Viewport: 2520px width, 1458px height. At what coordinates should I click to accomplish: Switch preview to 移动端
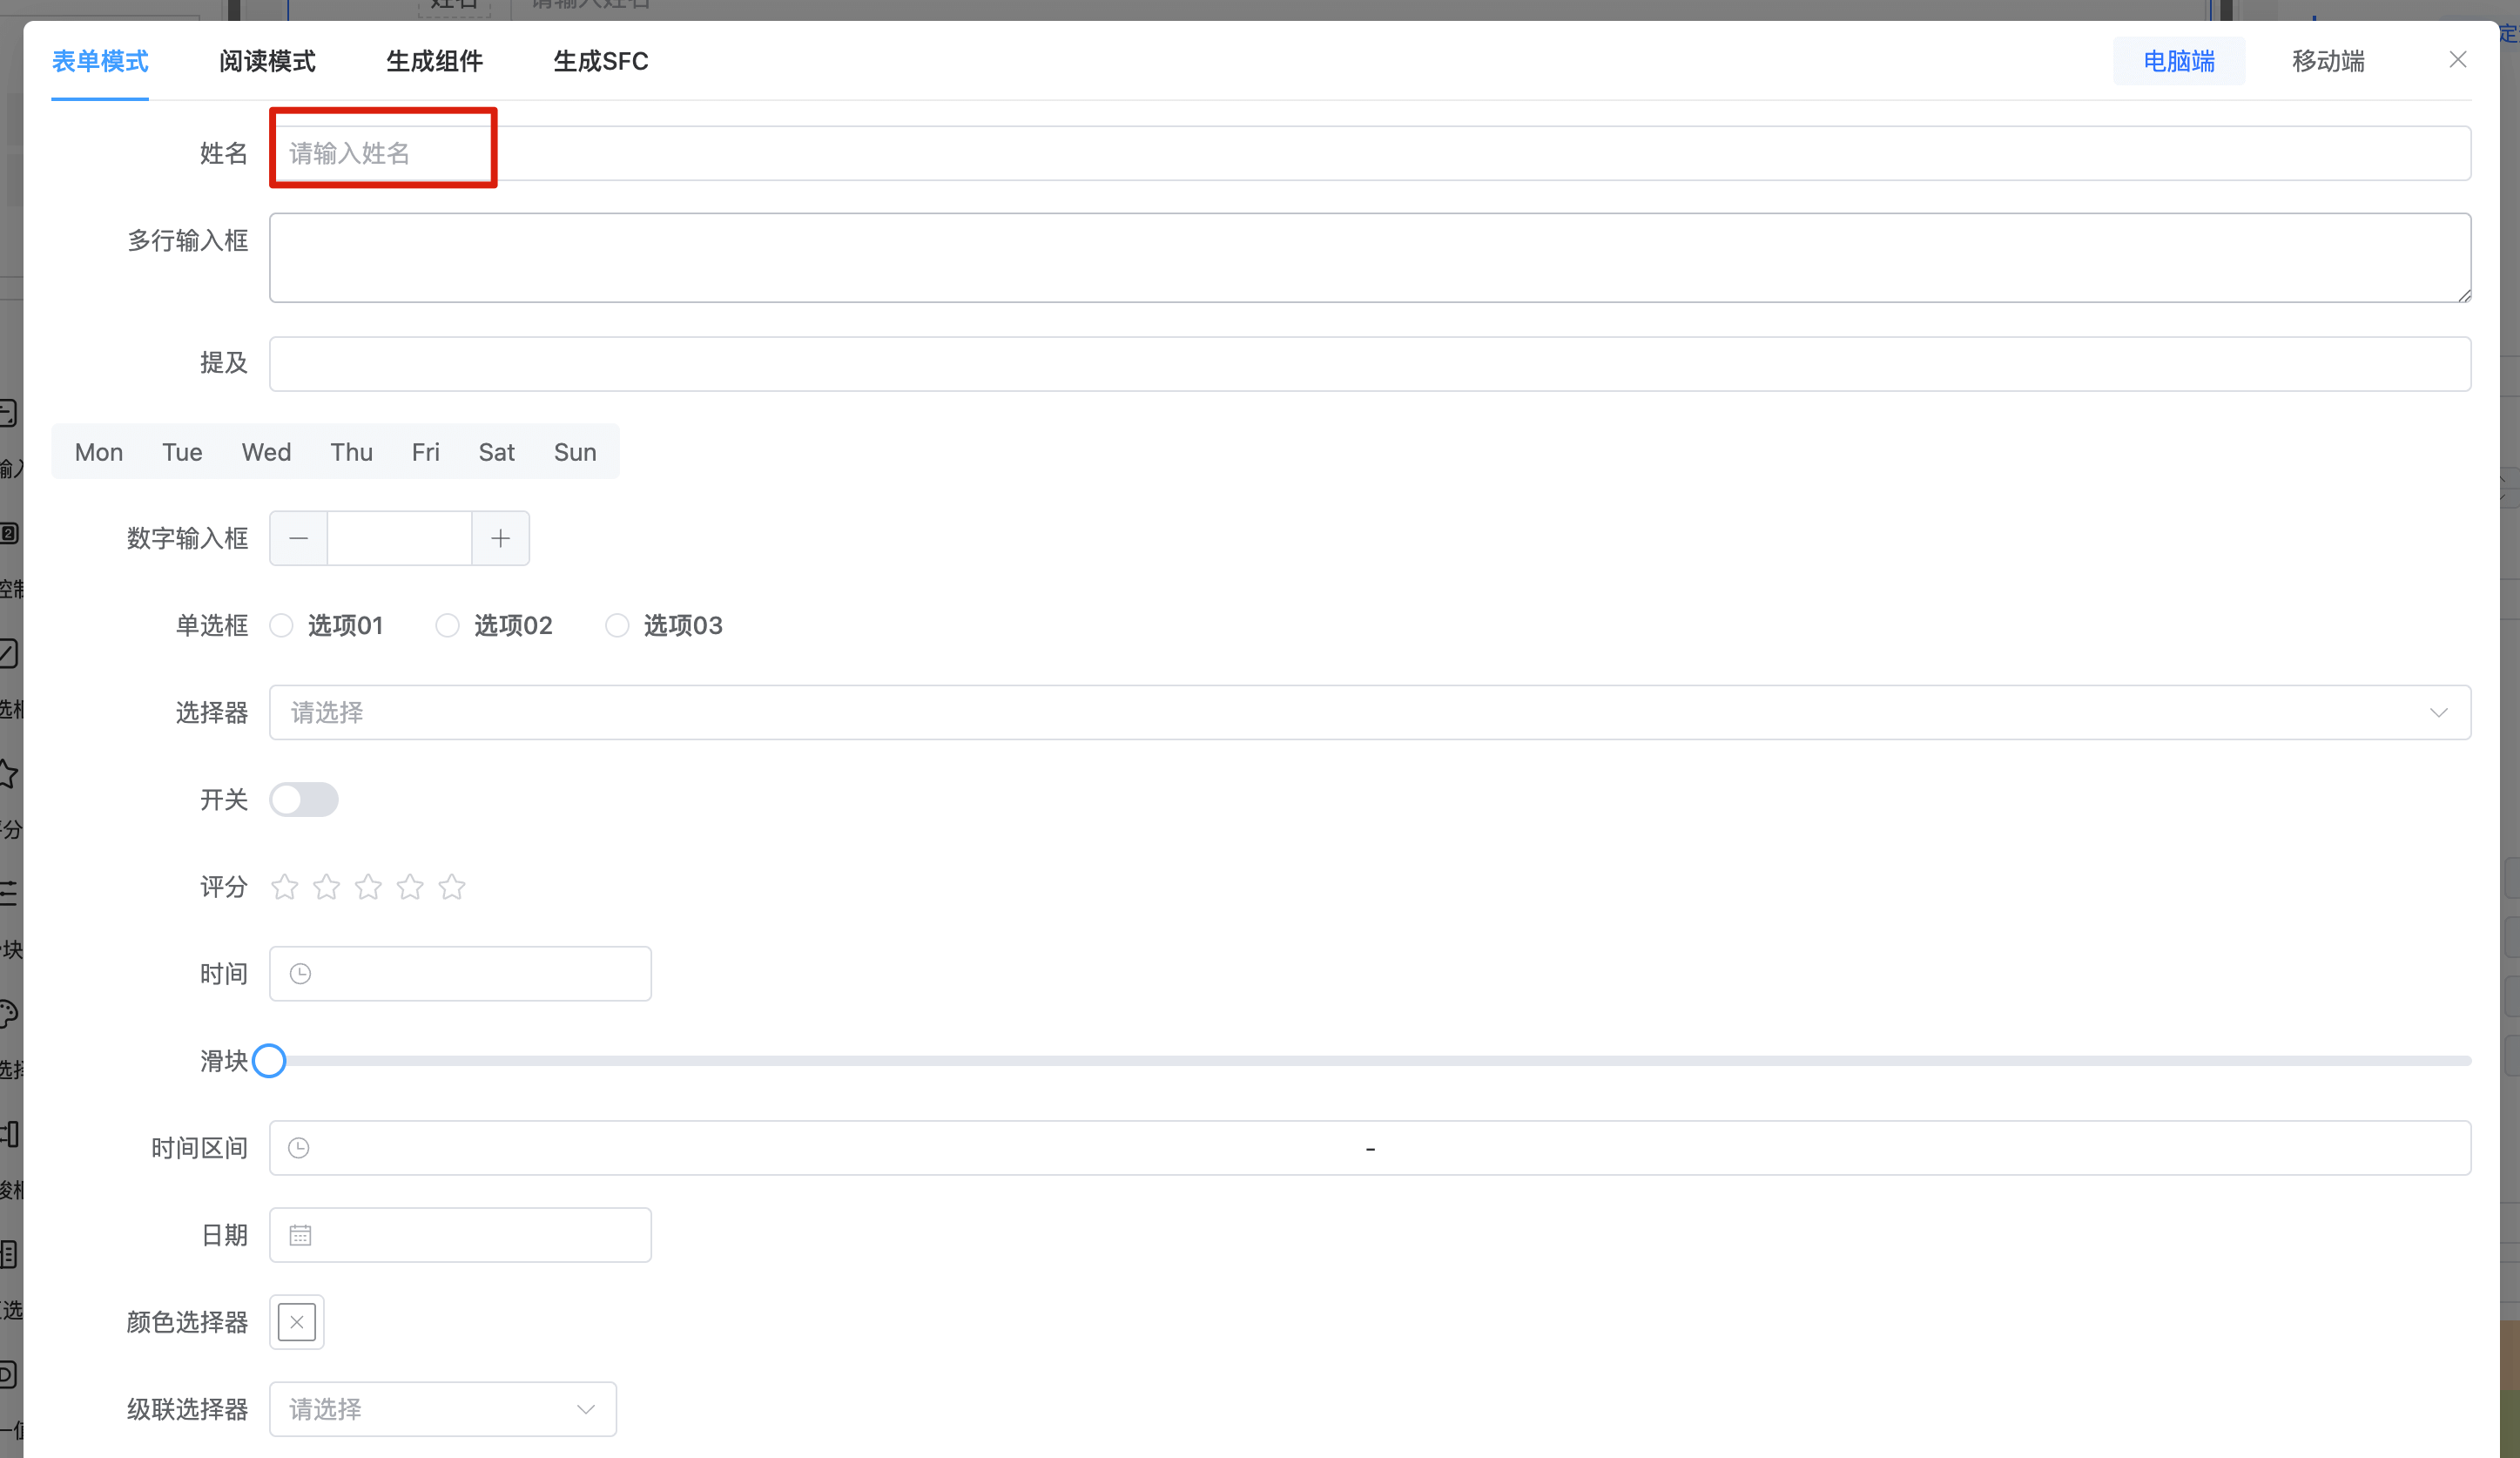click(2327, 62)
